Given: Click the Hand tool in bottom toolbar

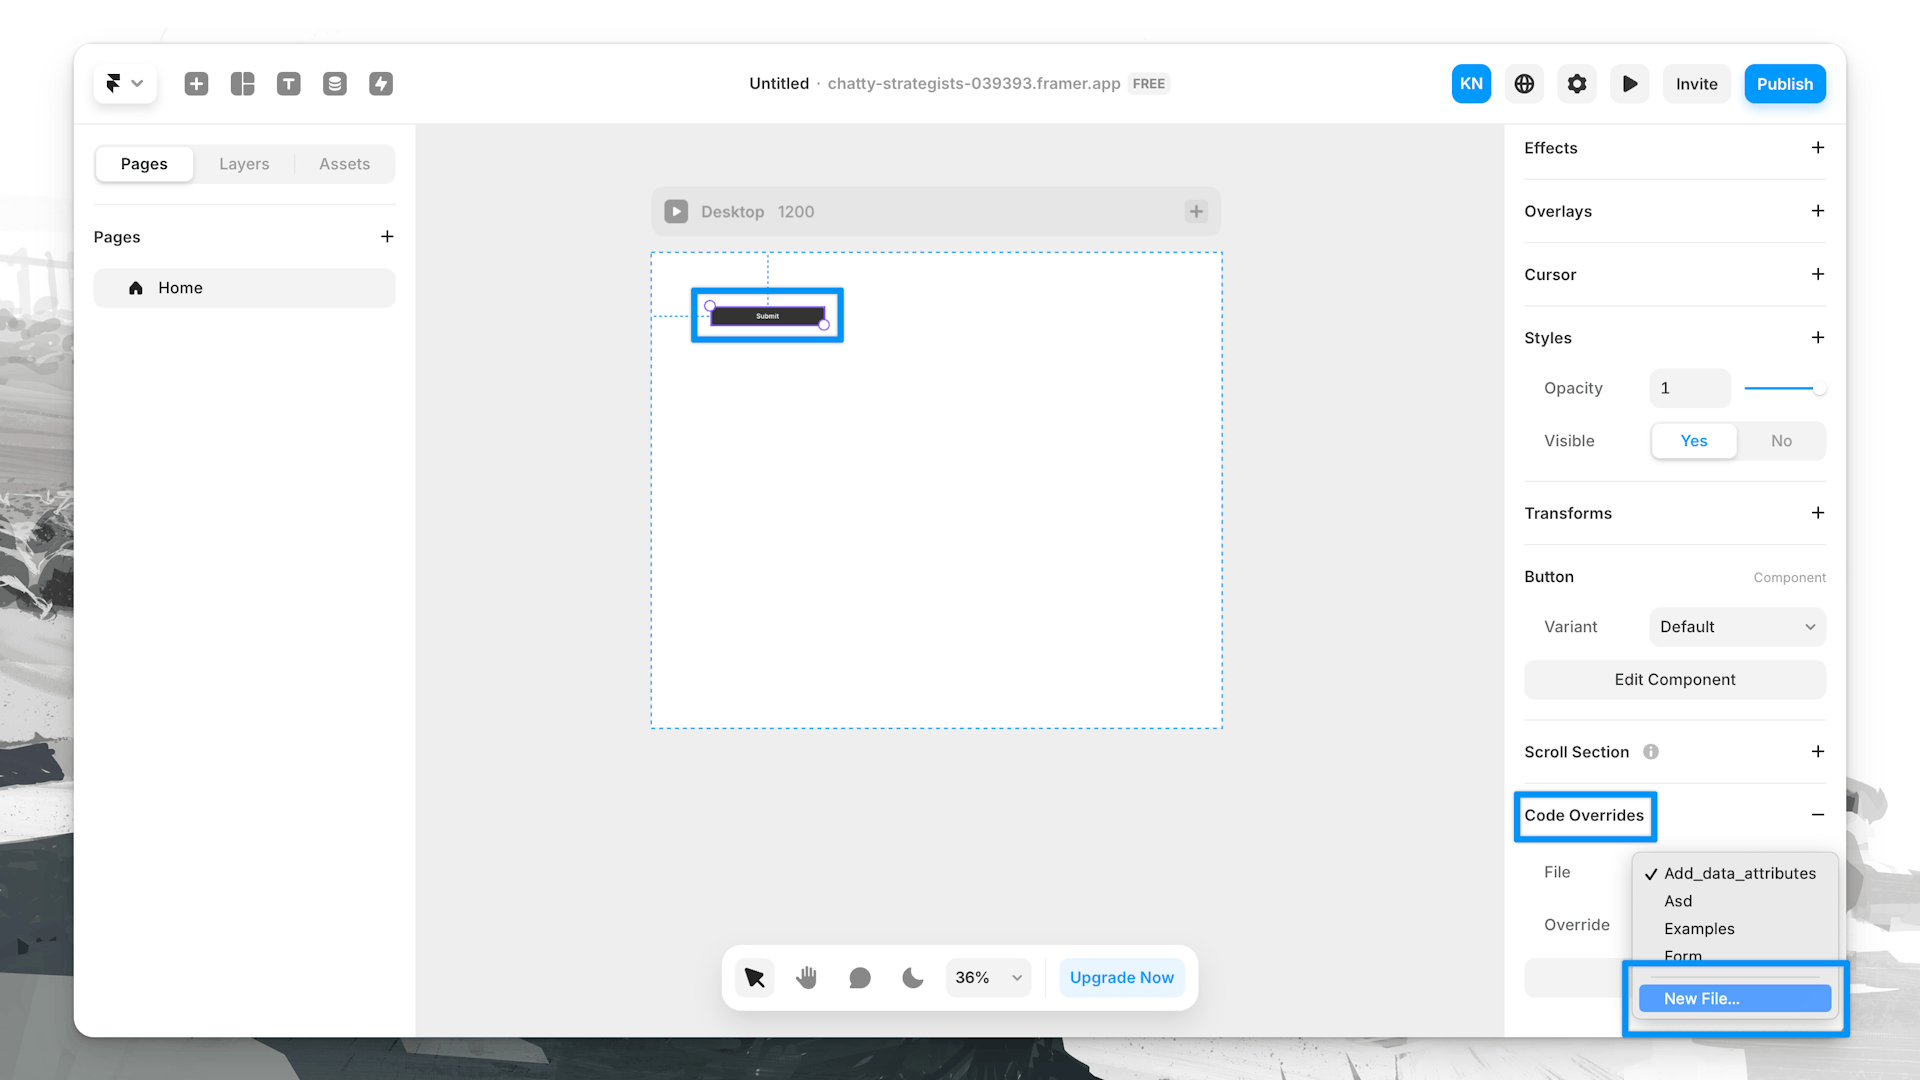Looking at the screenshot, I should 807,977.
